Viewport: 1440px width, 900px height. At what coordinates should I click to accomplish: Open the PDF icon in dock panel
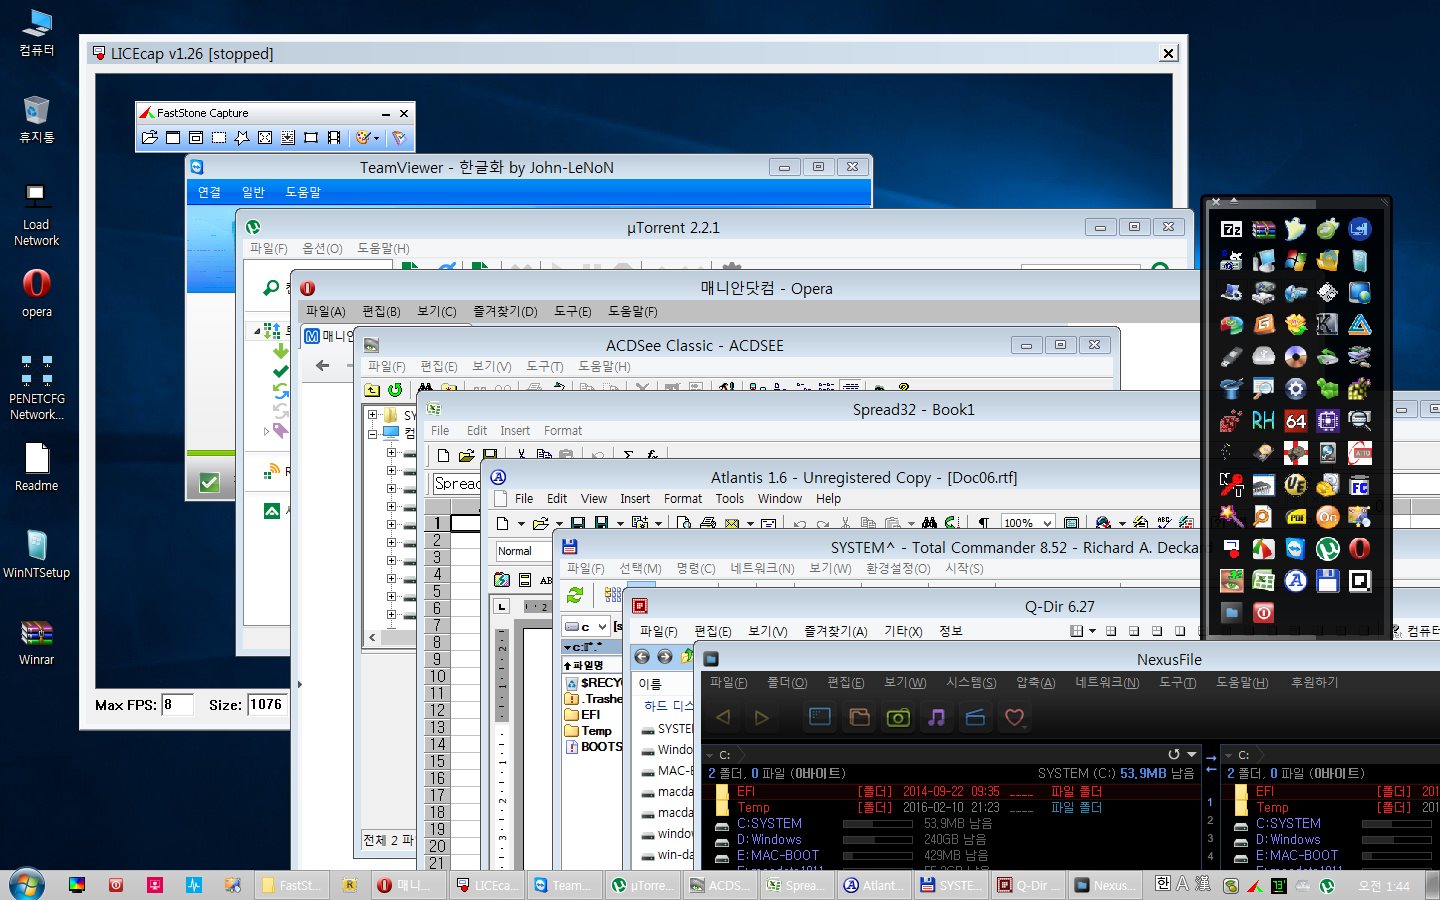(1296, 517)
